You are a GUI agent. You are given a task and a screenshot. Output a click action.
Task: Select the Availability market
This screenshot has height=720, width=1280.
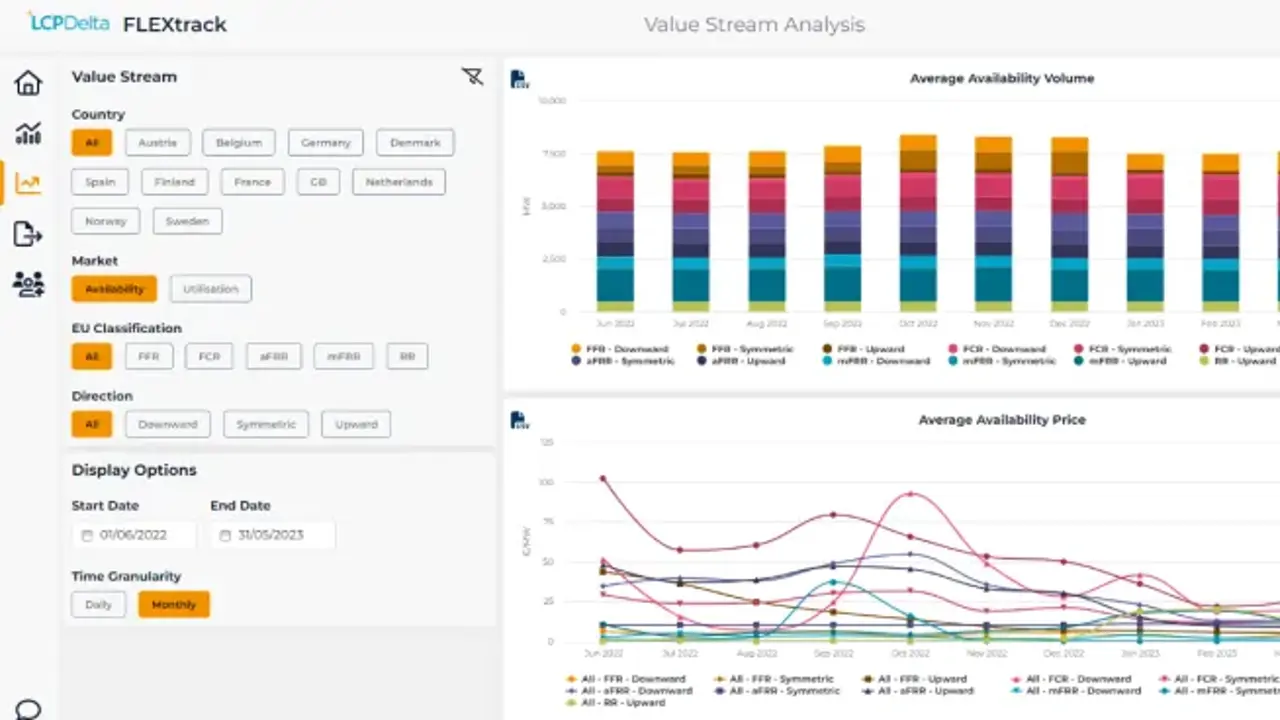(114, 289)
